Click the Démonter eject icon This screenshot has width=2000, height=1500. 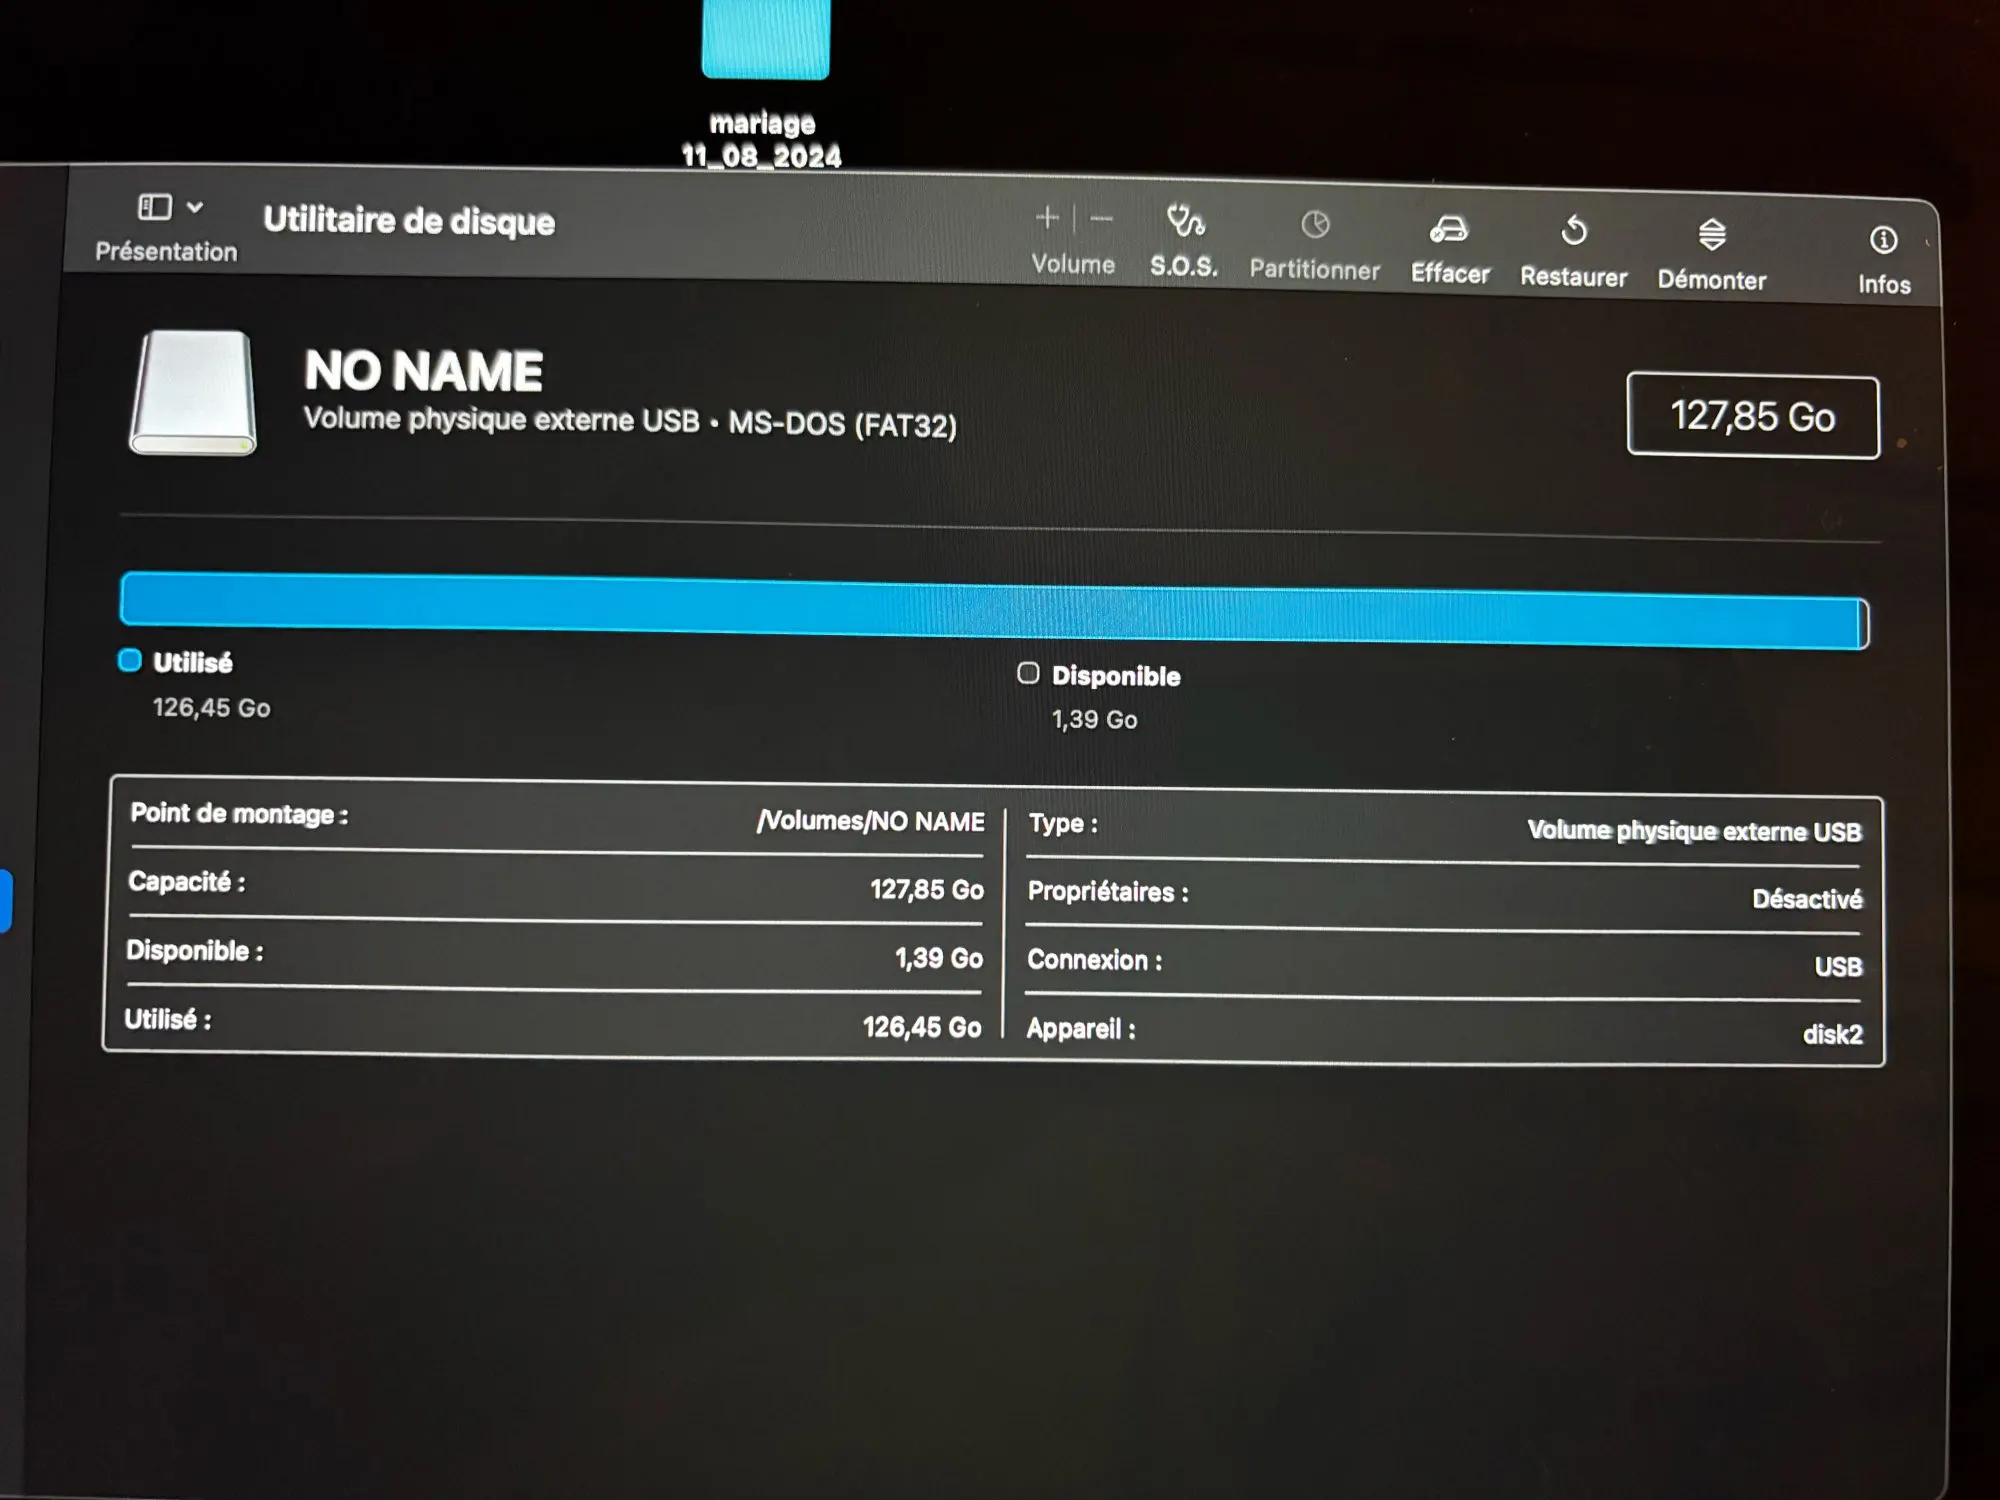pyautogui.click(x=1712, y=235)
